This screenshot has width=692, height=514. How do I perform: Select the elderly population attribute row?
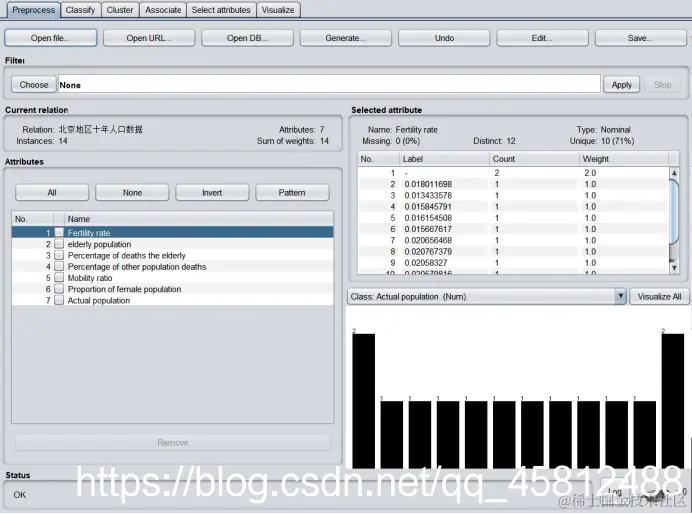click(173, 244)
